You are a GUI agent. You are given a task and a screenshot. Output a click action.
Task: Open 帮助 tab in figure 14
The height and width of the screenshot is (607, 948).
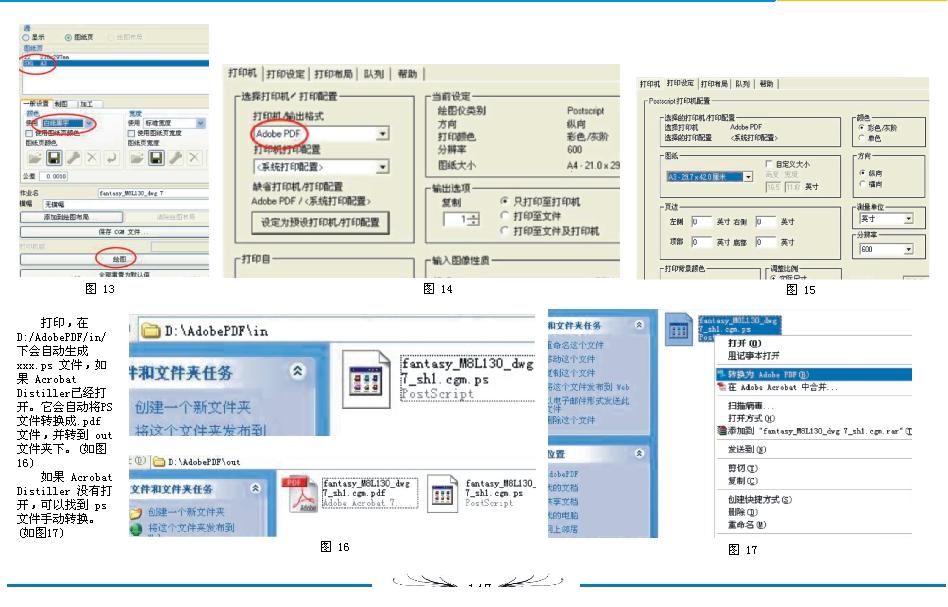(x=407, y=74)
